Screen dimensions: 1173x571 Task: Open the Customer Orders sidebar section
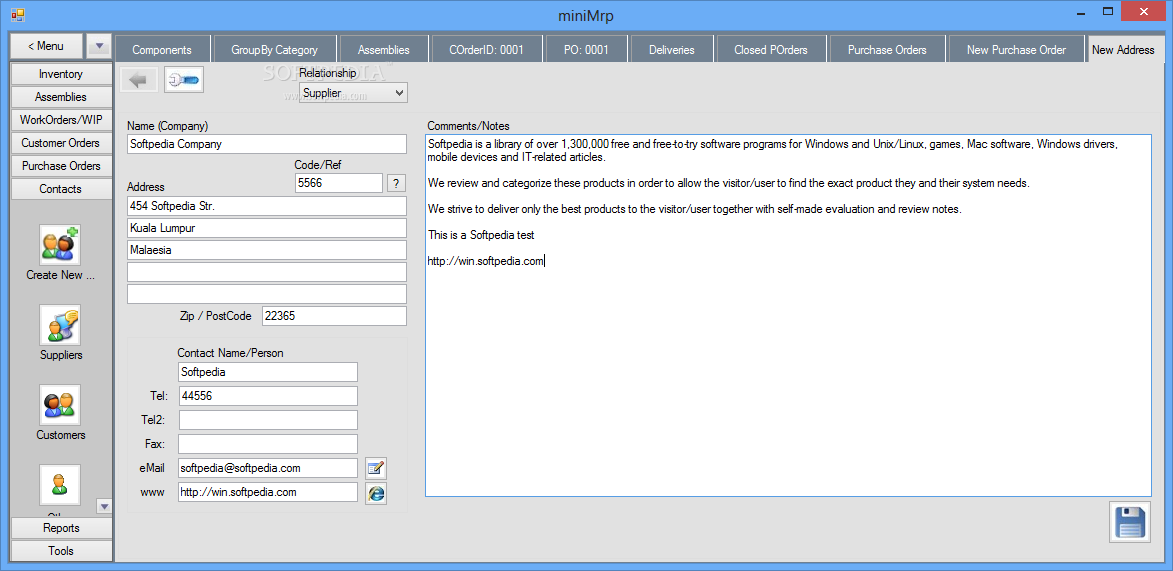61,143
